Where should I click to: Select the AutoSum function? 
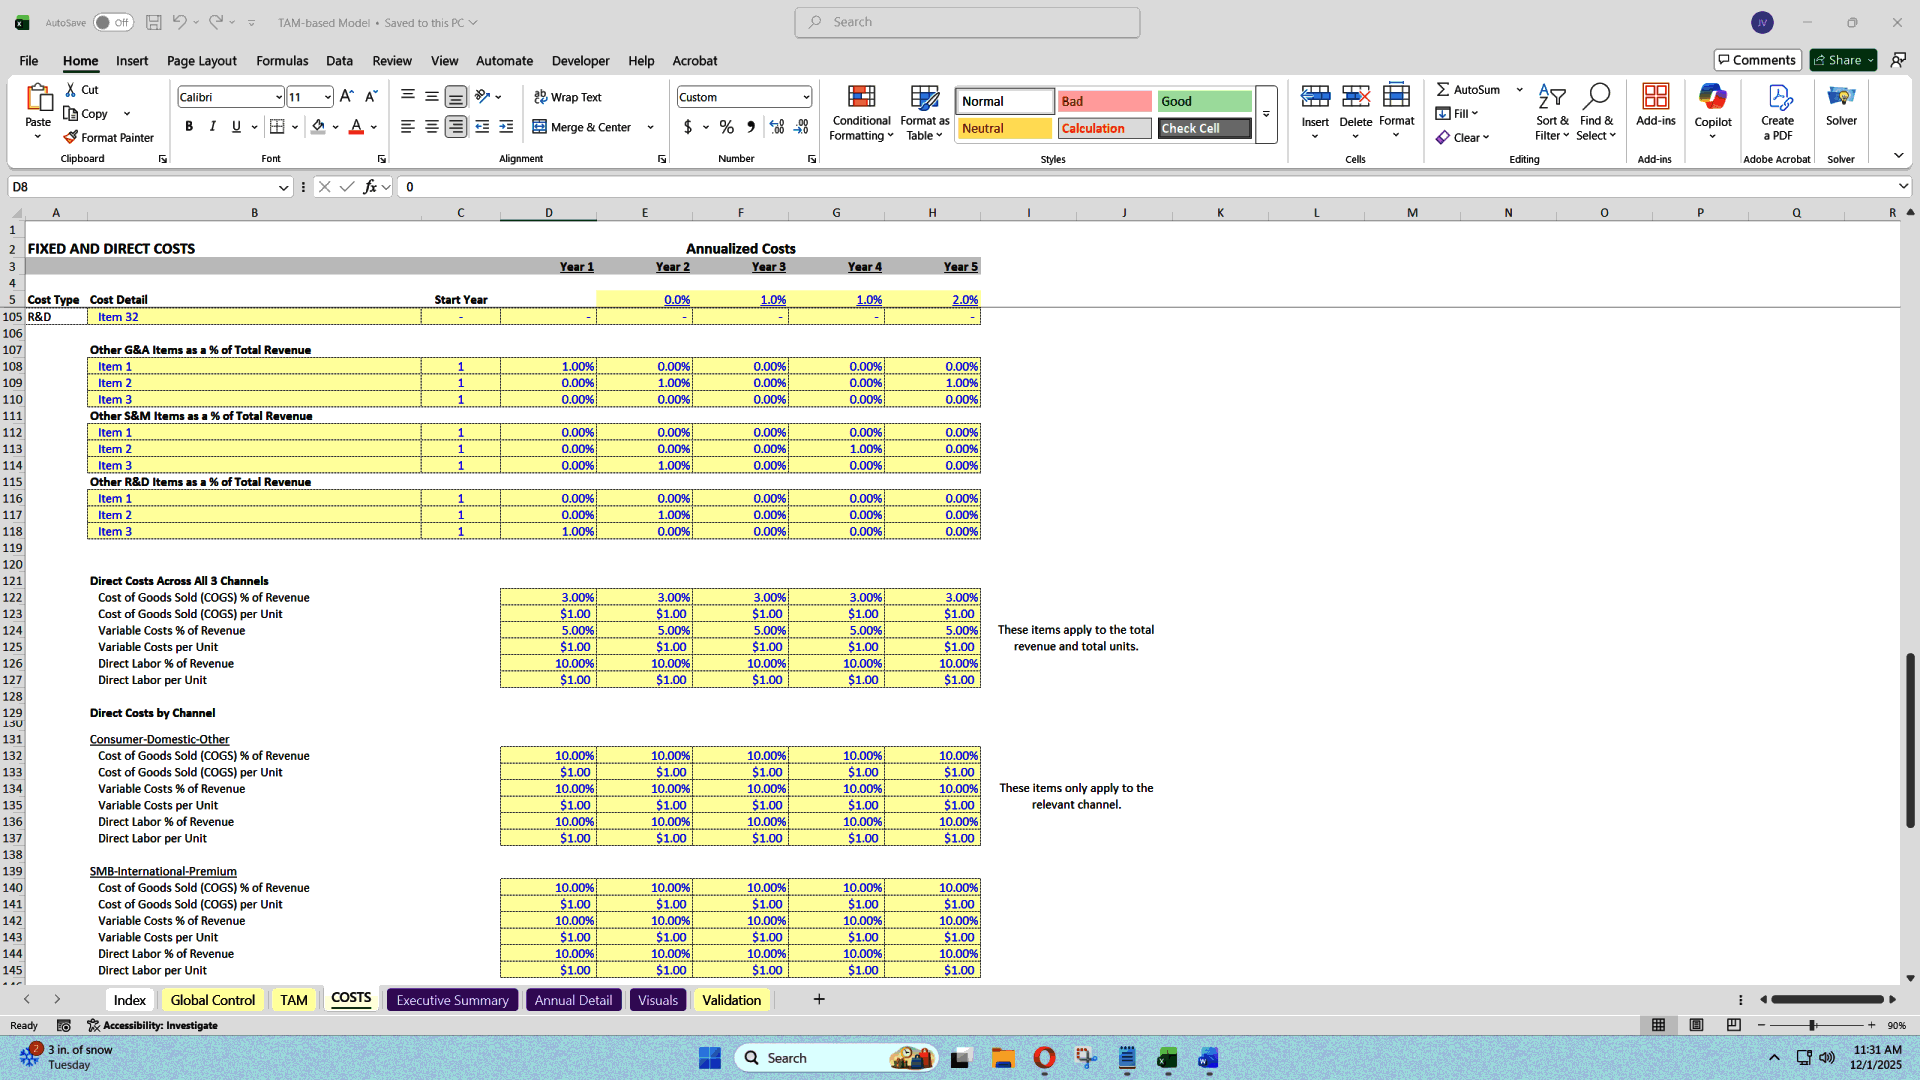(x=1468, y=89)
